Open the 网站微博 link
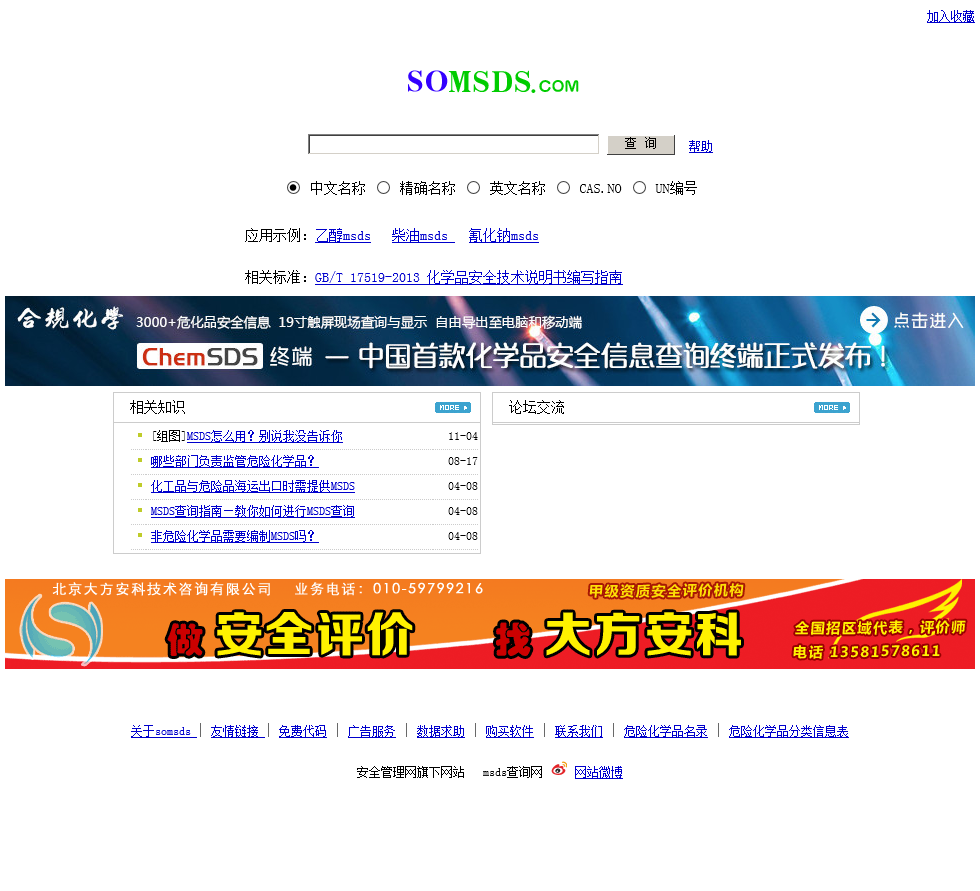 (x=598, y=772)
